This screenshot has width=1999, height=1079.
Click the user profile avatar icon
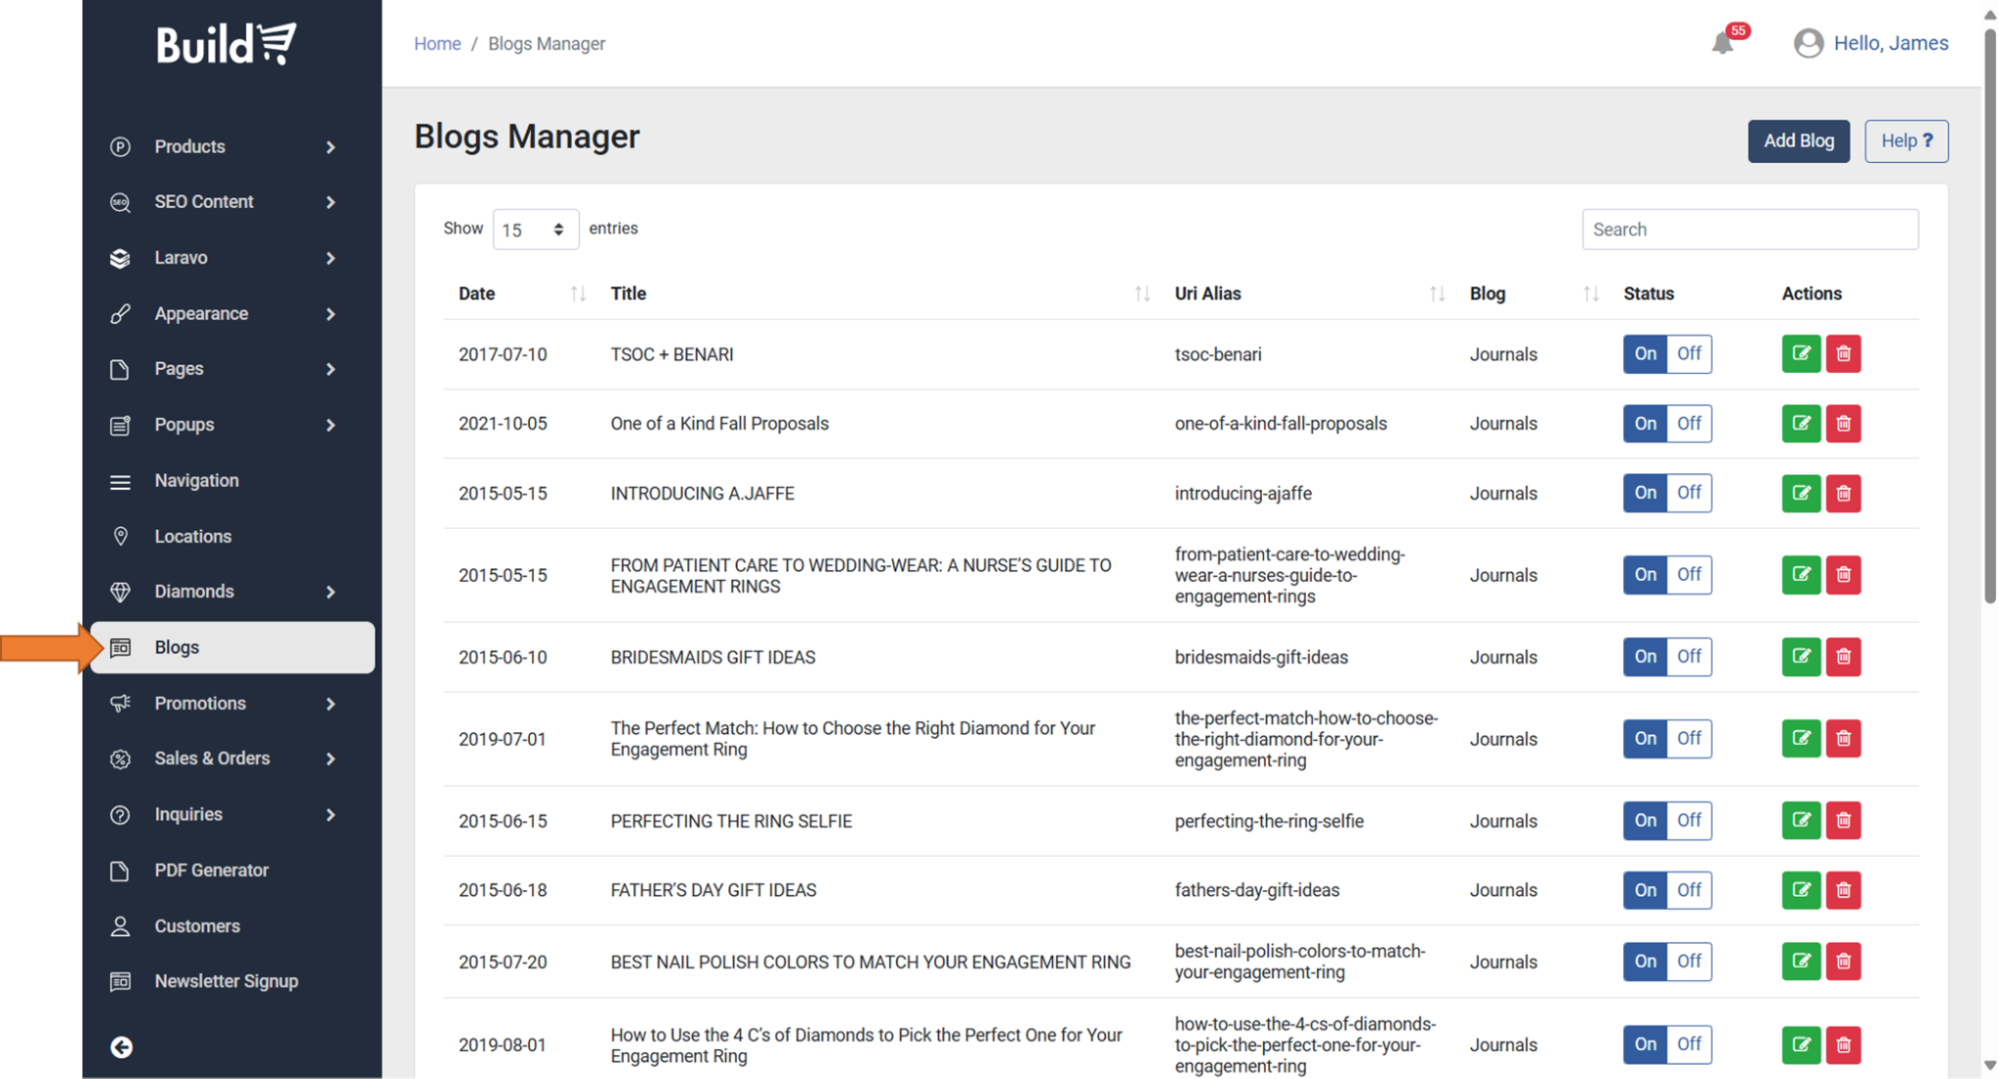click(x=1808, y=43)
